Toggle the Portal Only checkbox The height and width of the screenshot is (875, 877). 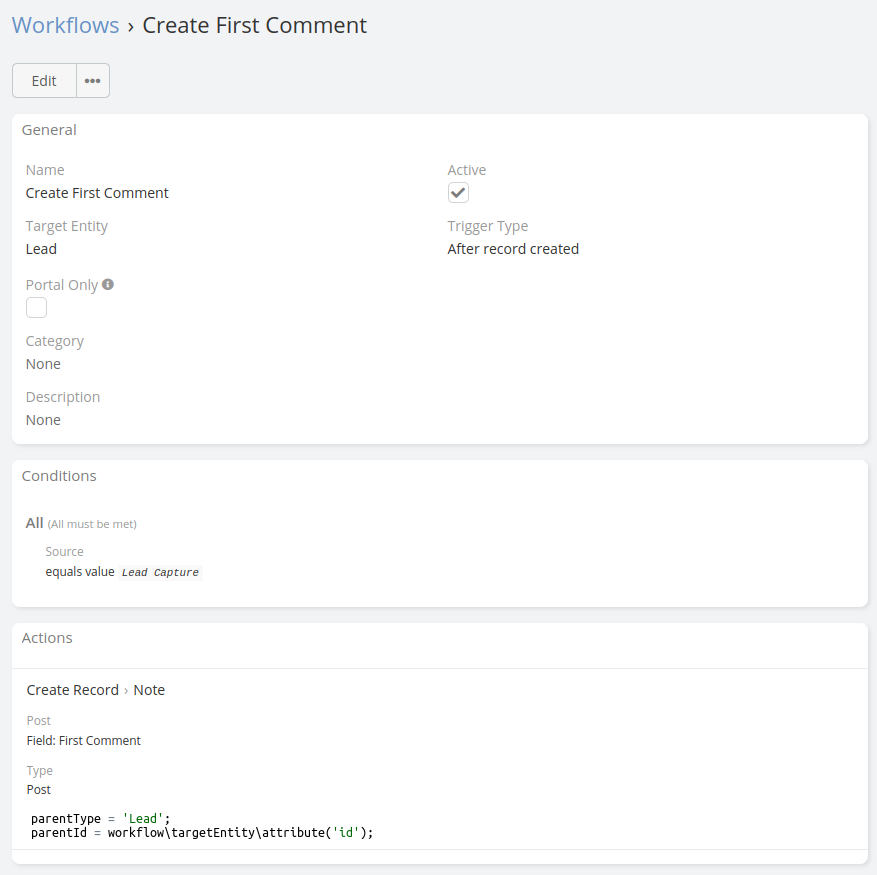pos(37,307)
